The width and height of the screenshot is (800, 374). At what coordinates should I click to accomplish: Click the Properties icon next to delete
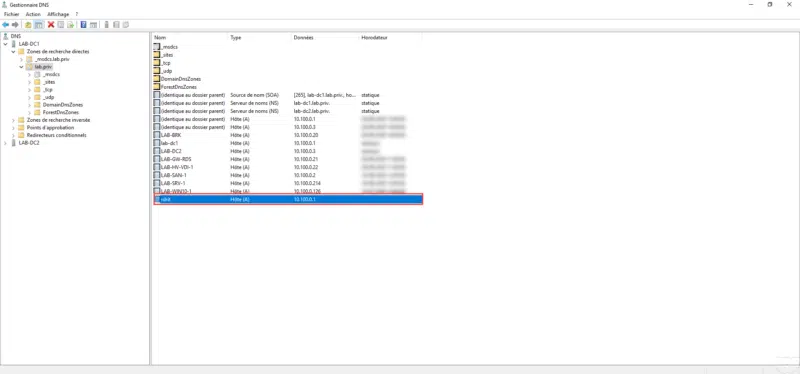coord(61,24)
